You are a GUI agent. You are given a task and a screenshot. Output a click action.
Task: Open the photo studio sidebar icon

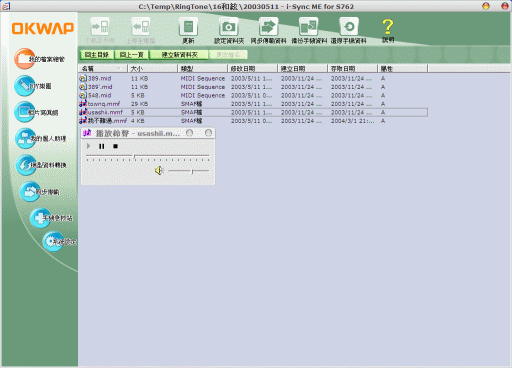24,112
